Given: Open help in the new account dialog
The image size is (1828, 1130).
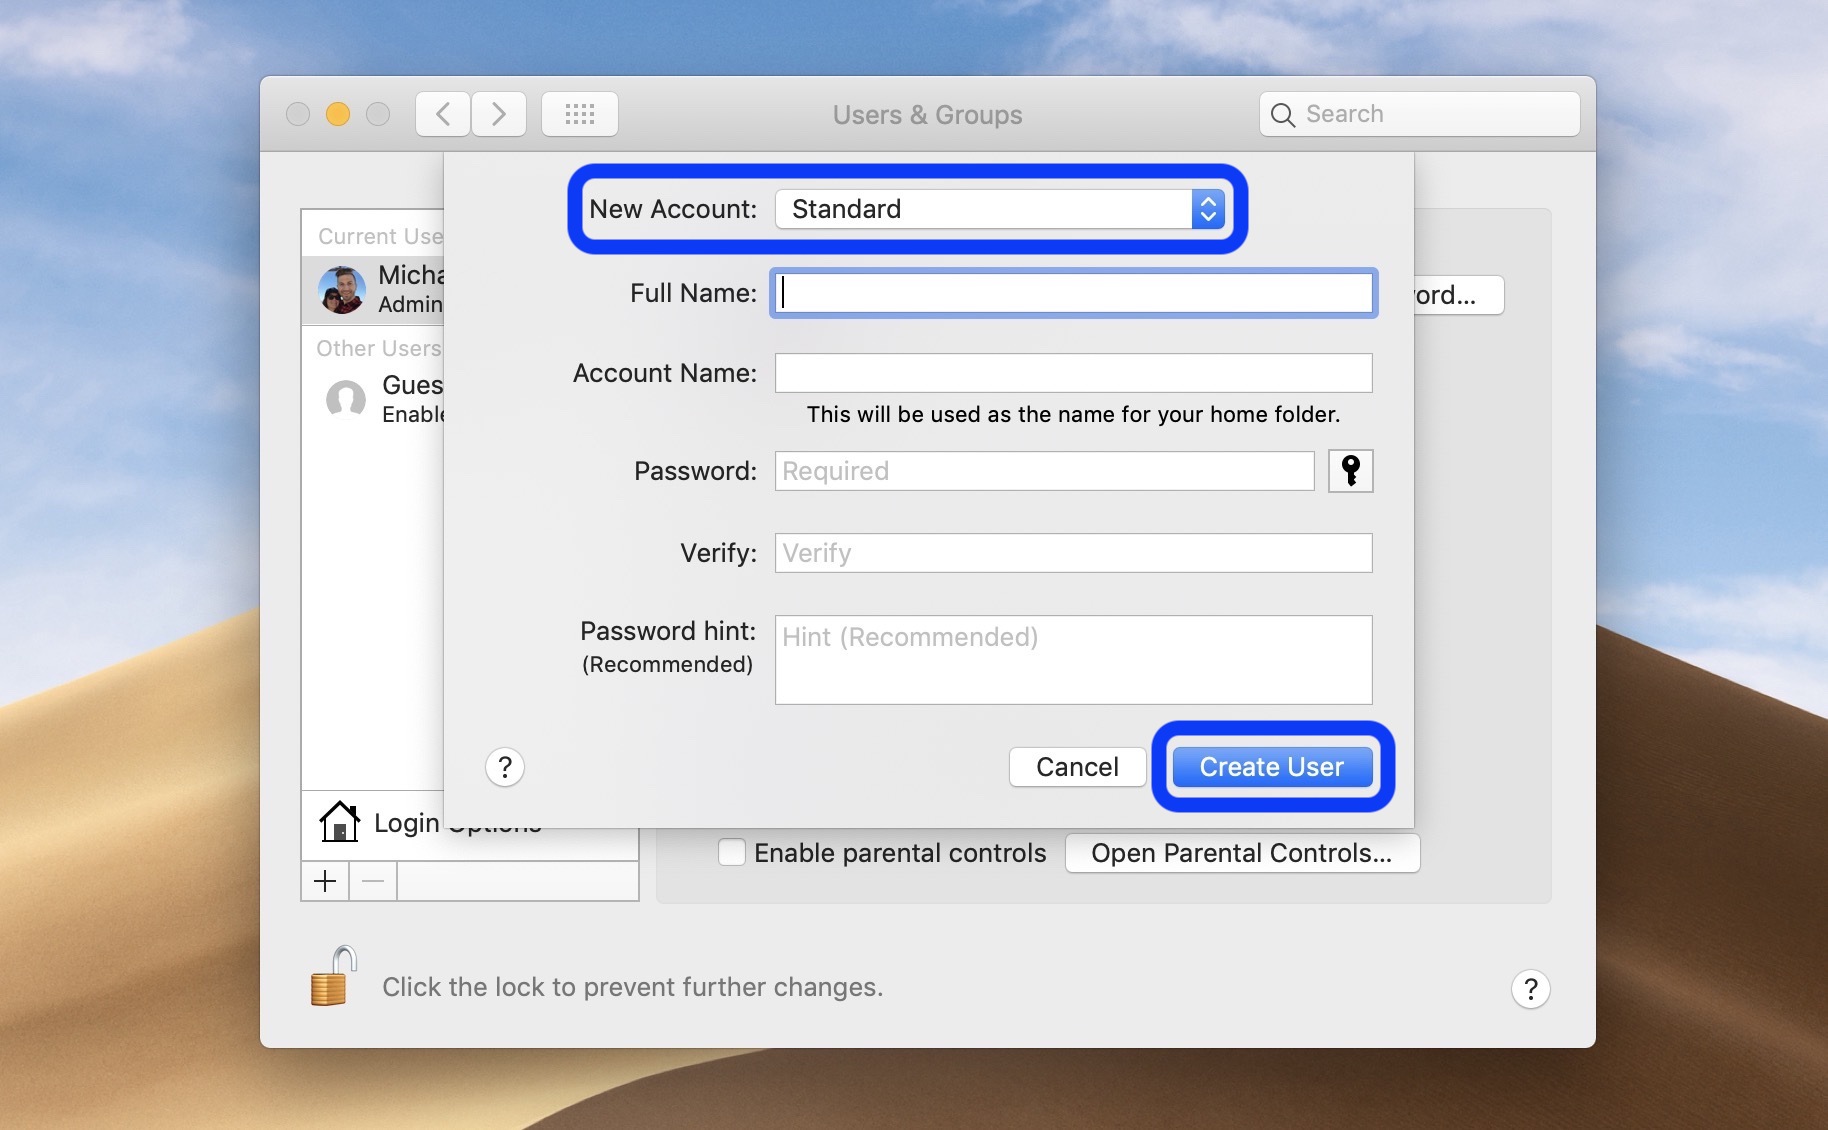Looking at the screenshot, I should coord(505,767).
